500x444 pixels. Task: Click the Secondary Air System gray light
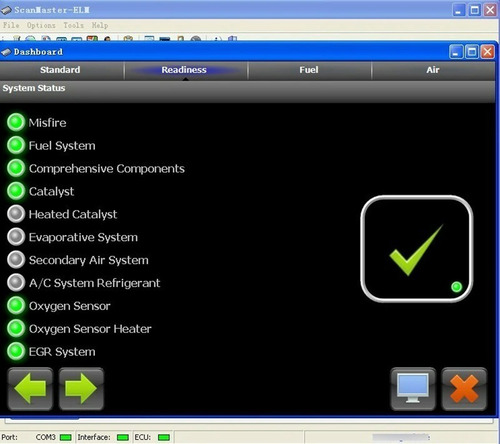pyautogui.click(x=16, y=260)
